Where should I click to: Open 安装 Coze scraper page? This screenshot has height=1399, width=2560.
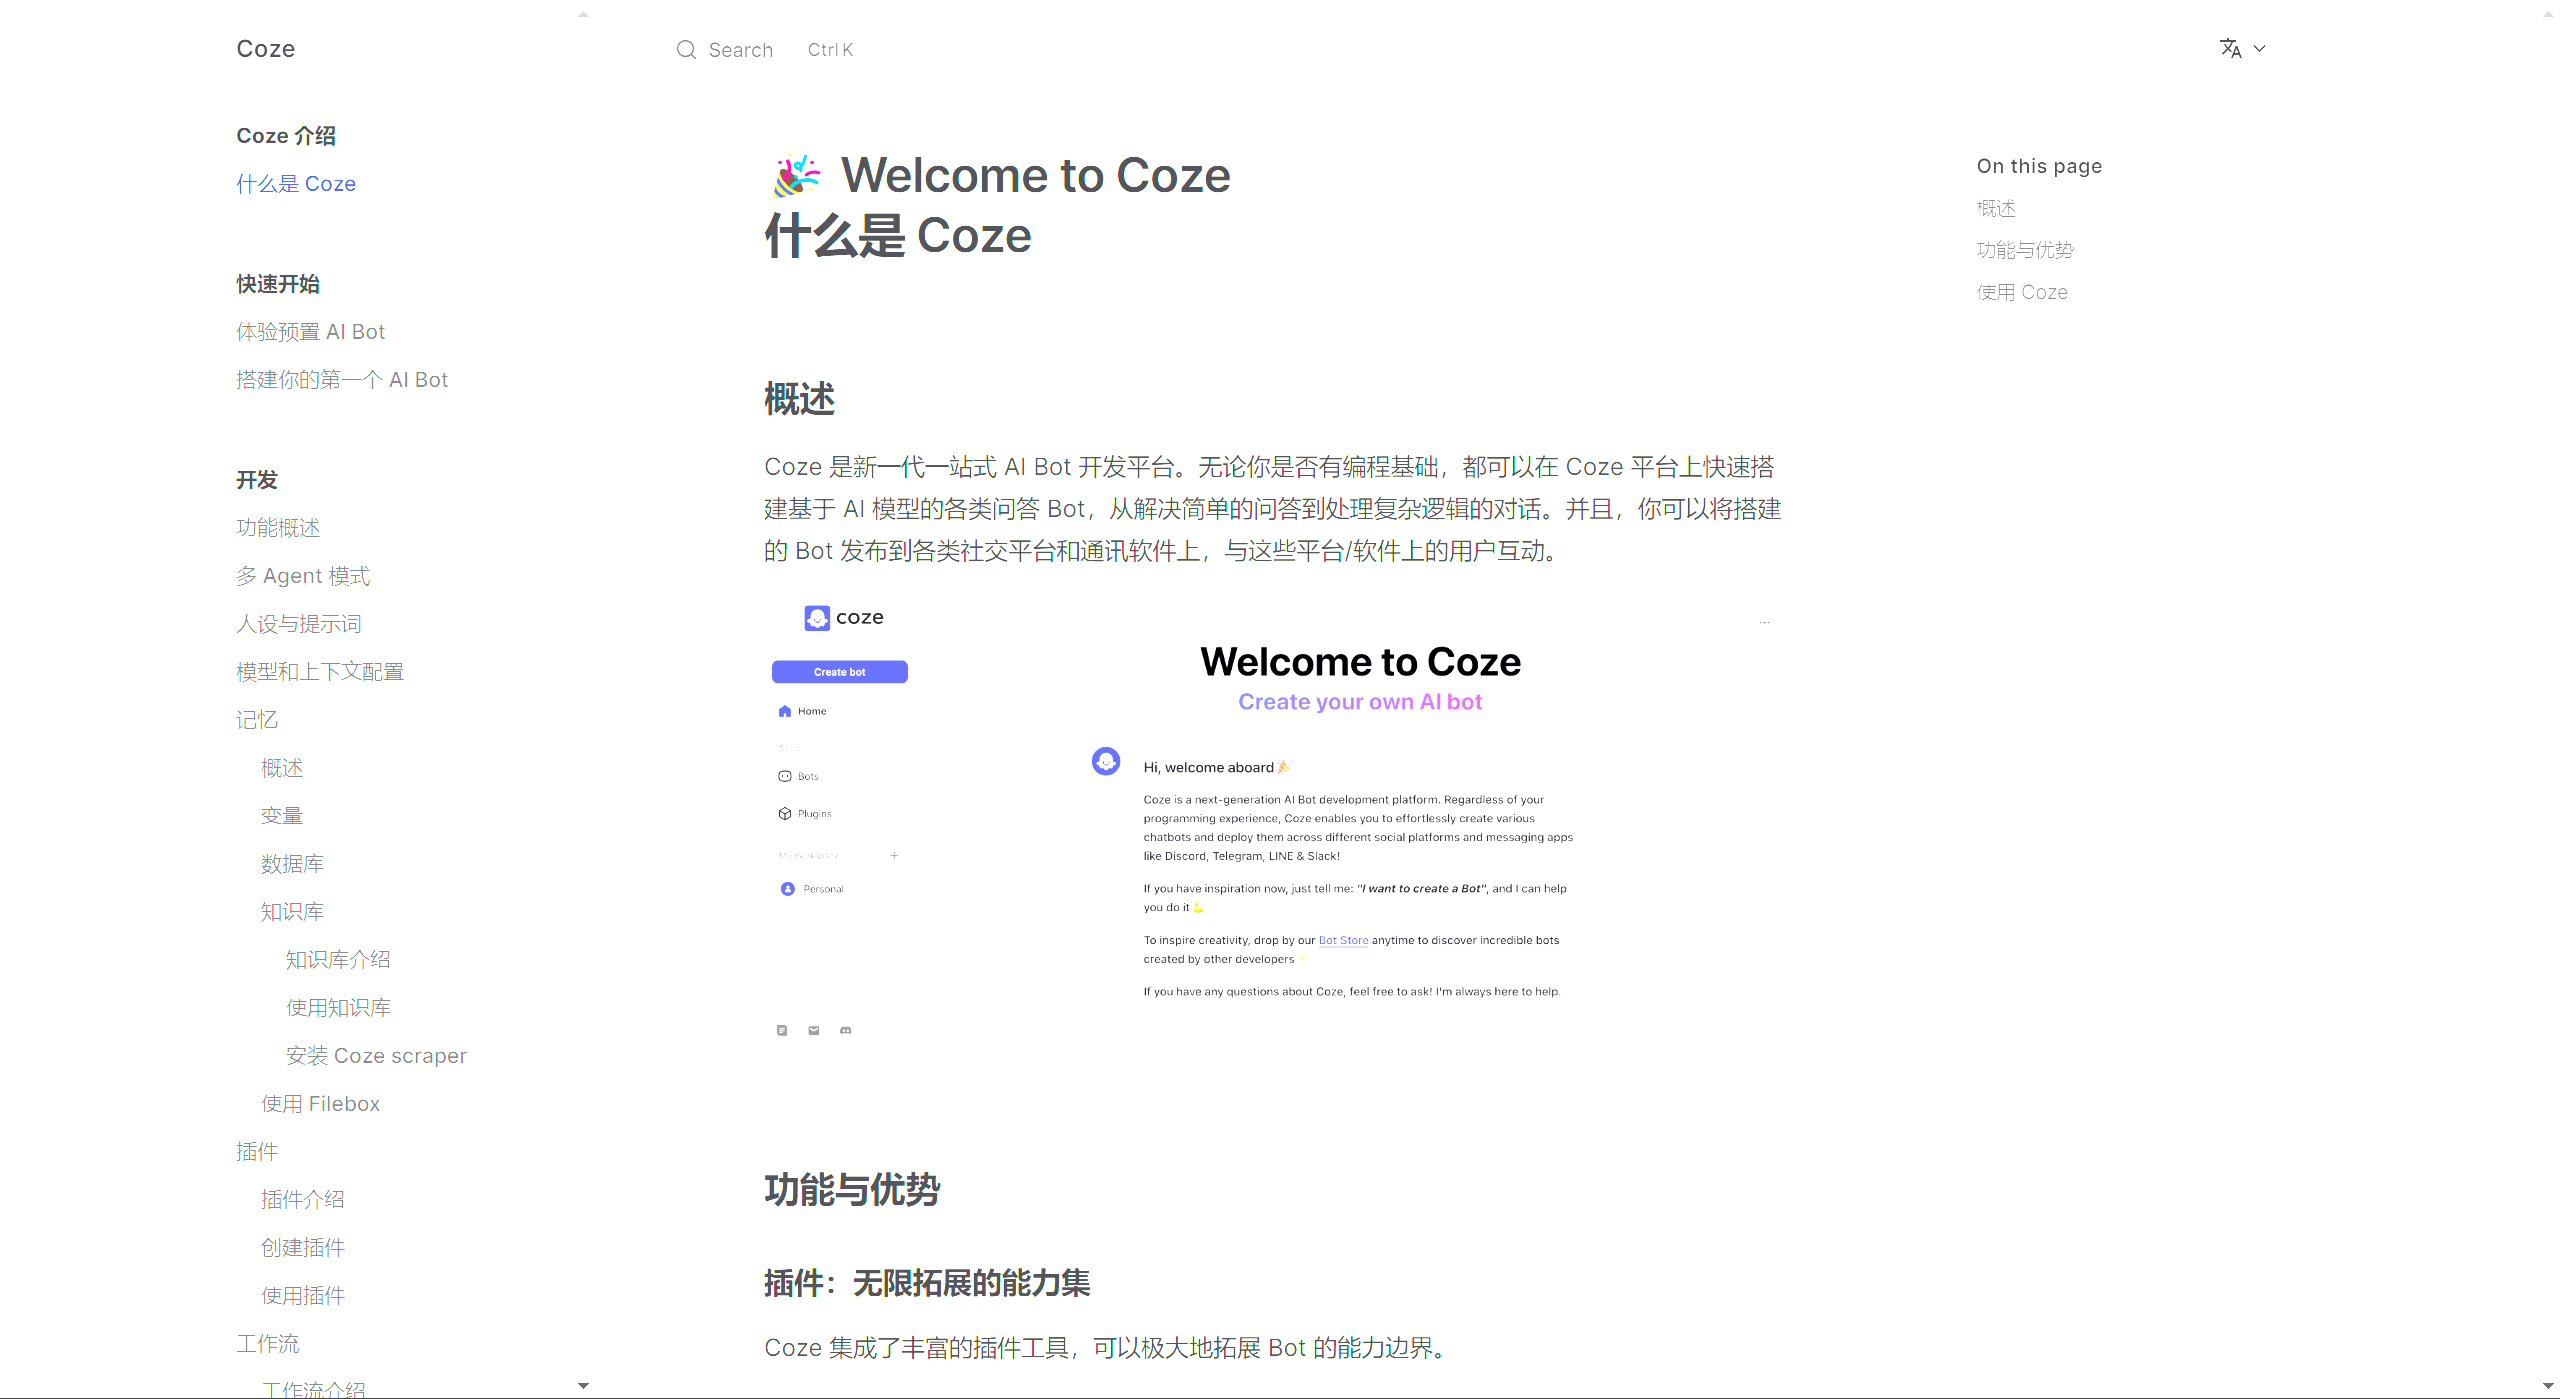(376, 1056)
